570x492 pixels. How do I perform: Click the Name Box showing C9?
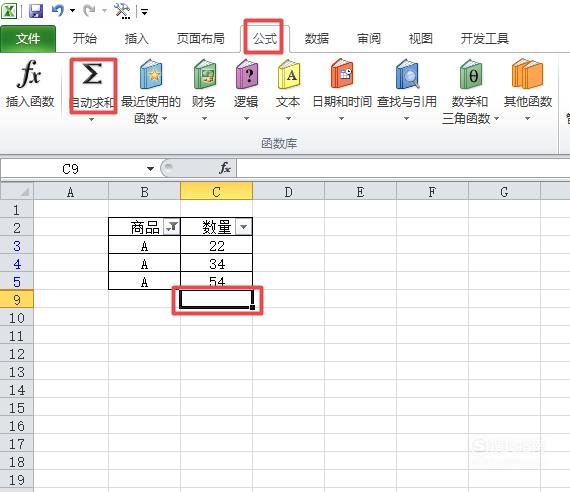point(71,169)
